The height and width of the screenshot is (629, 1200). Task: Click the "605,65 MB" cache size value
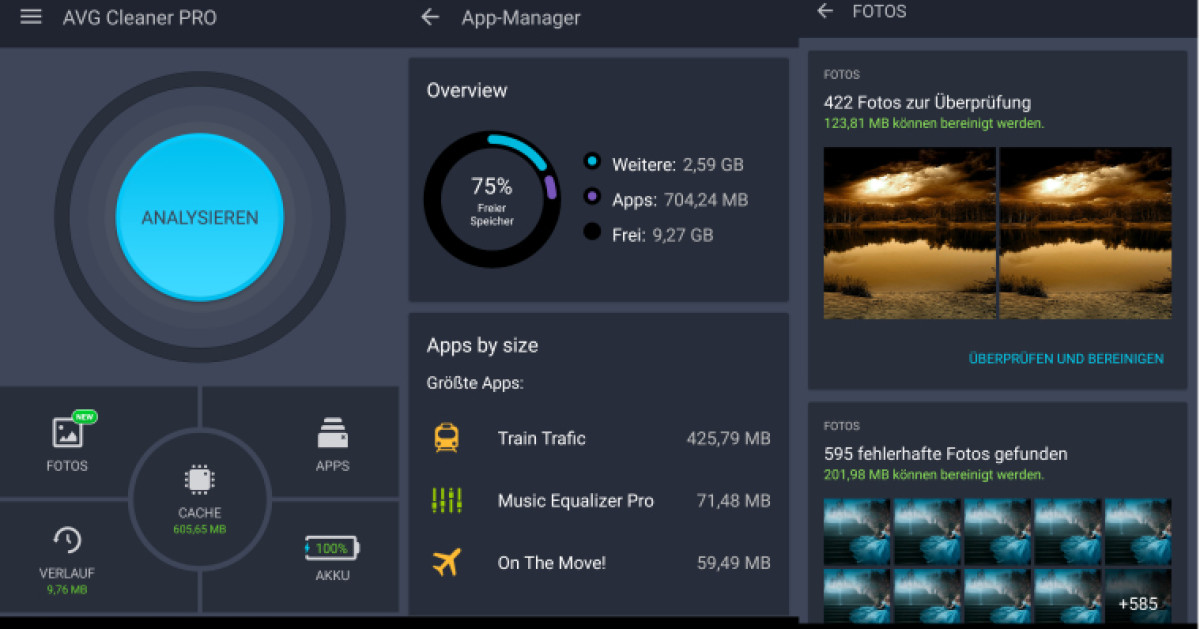(200, 529)
